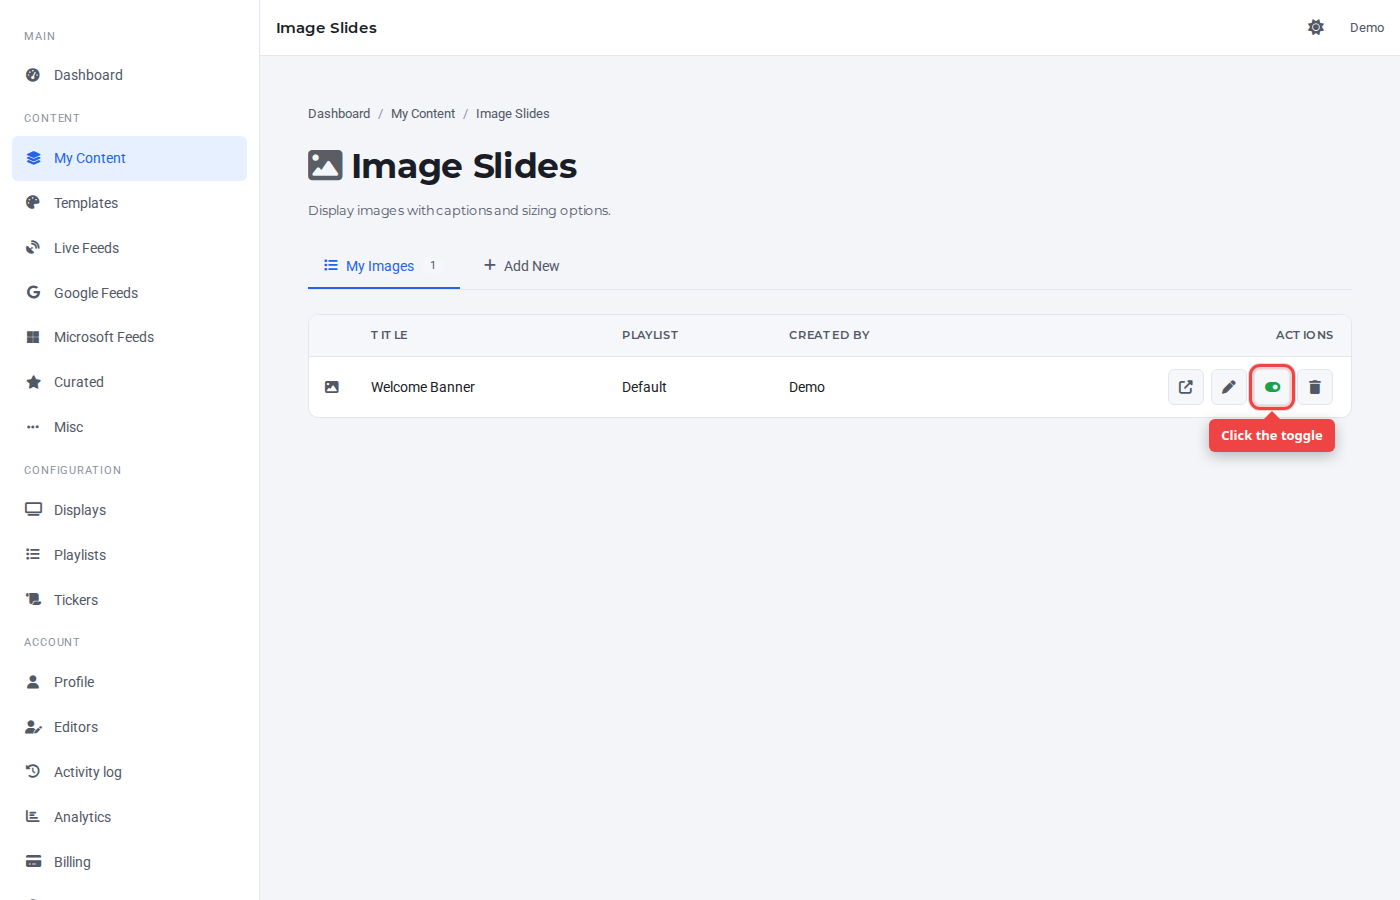Open the Templates page
This screenshot has width=1400, height=900.
pyautogui.click(x=129, y=203)
